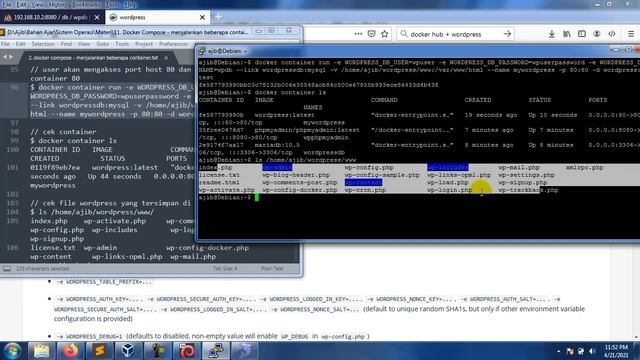Open a new Firefox tab with plus

[218, 17]
